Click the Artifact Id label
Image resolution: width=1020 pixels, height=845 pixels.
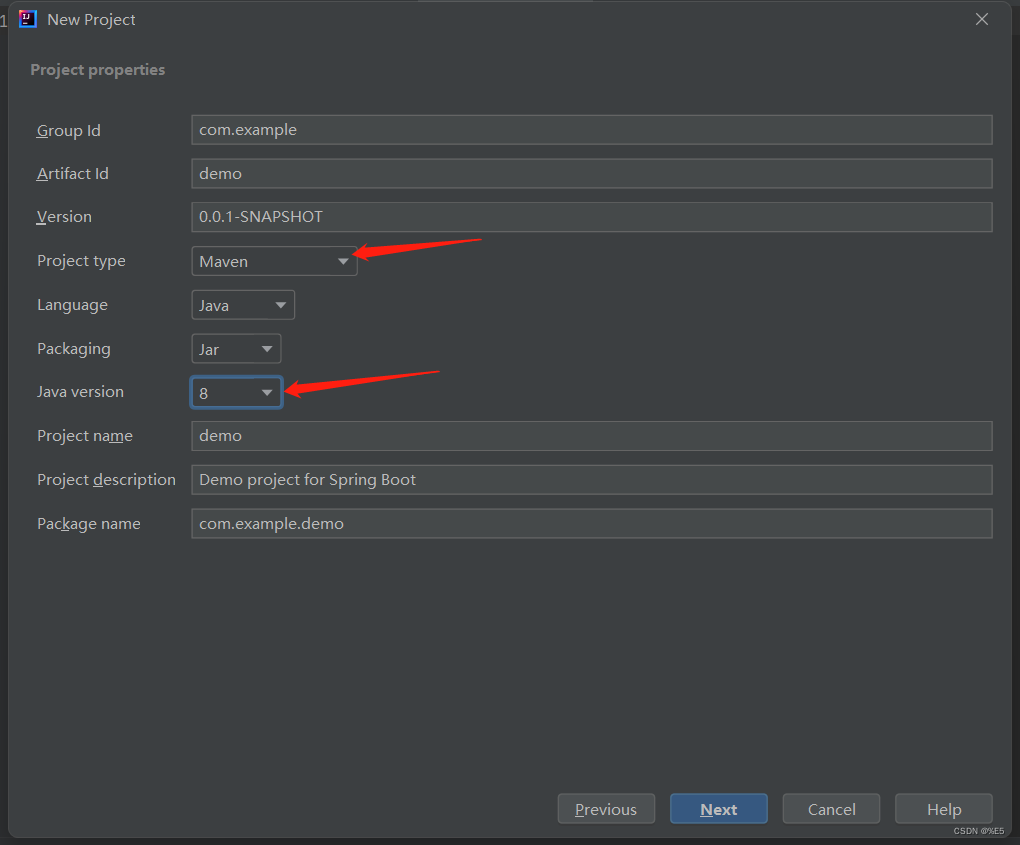[72, 174]
